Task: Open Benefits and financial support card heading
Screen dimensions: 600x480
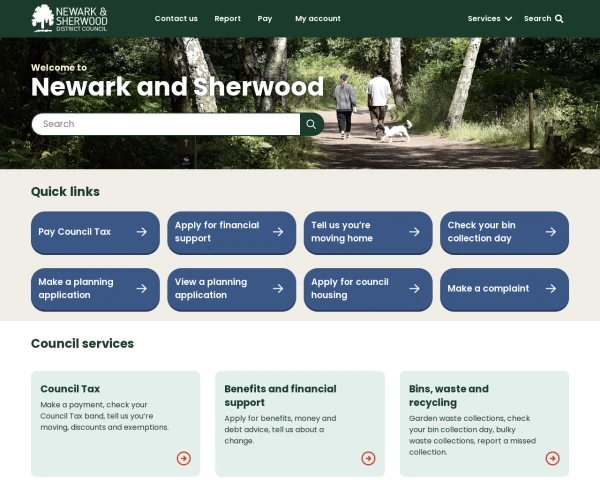Action: pyautogui.click(x=280, y=396)
